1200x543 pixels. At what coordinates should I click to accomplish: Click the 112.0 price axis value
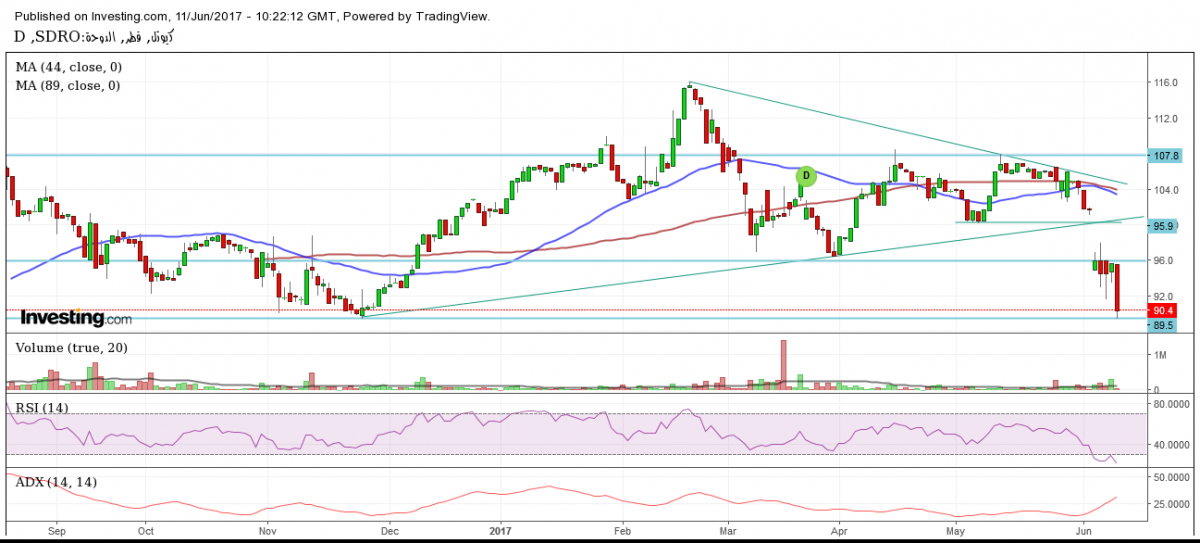coord(1166,118)
